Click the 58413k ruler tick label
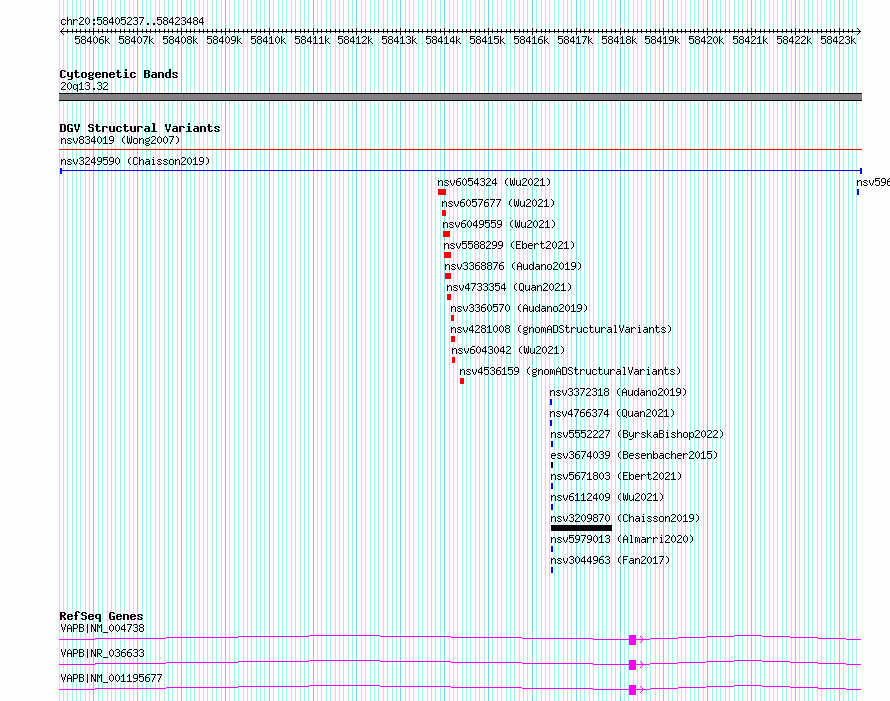 coord(399,40)
